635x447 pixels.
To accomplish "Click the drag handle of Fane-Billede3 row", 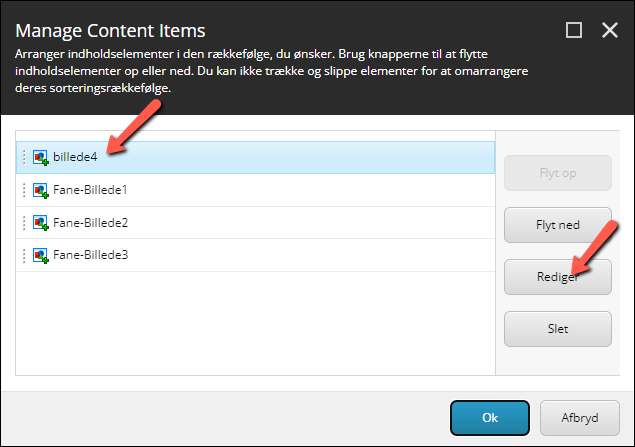I will [x=24, y=255].
